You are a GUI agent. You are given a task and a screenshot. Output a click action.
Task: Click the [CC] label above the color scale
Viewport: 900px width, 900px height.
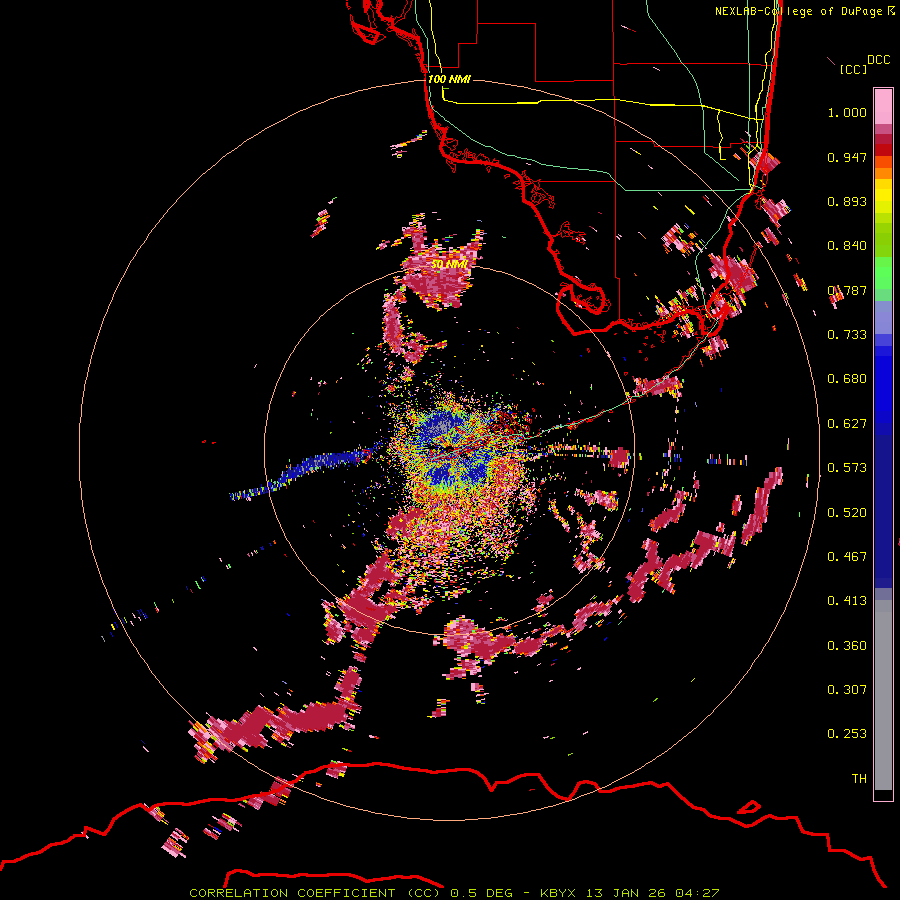pos(854,69)
